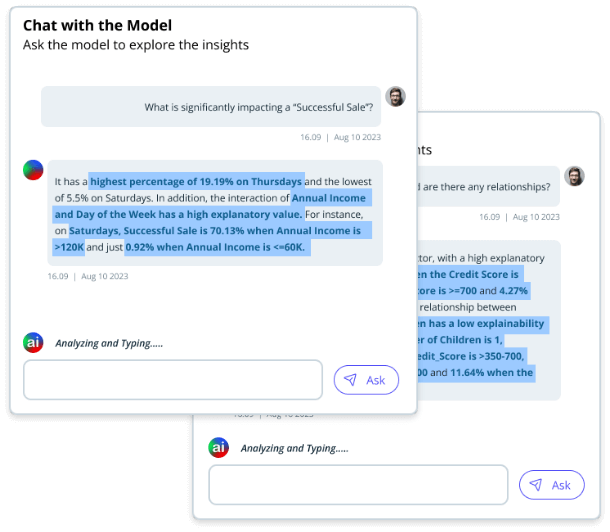610x532 pixels.
Task: Click the user avatar in the back chat window
Action: tap(574, 176)
